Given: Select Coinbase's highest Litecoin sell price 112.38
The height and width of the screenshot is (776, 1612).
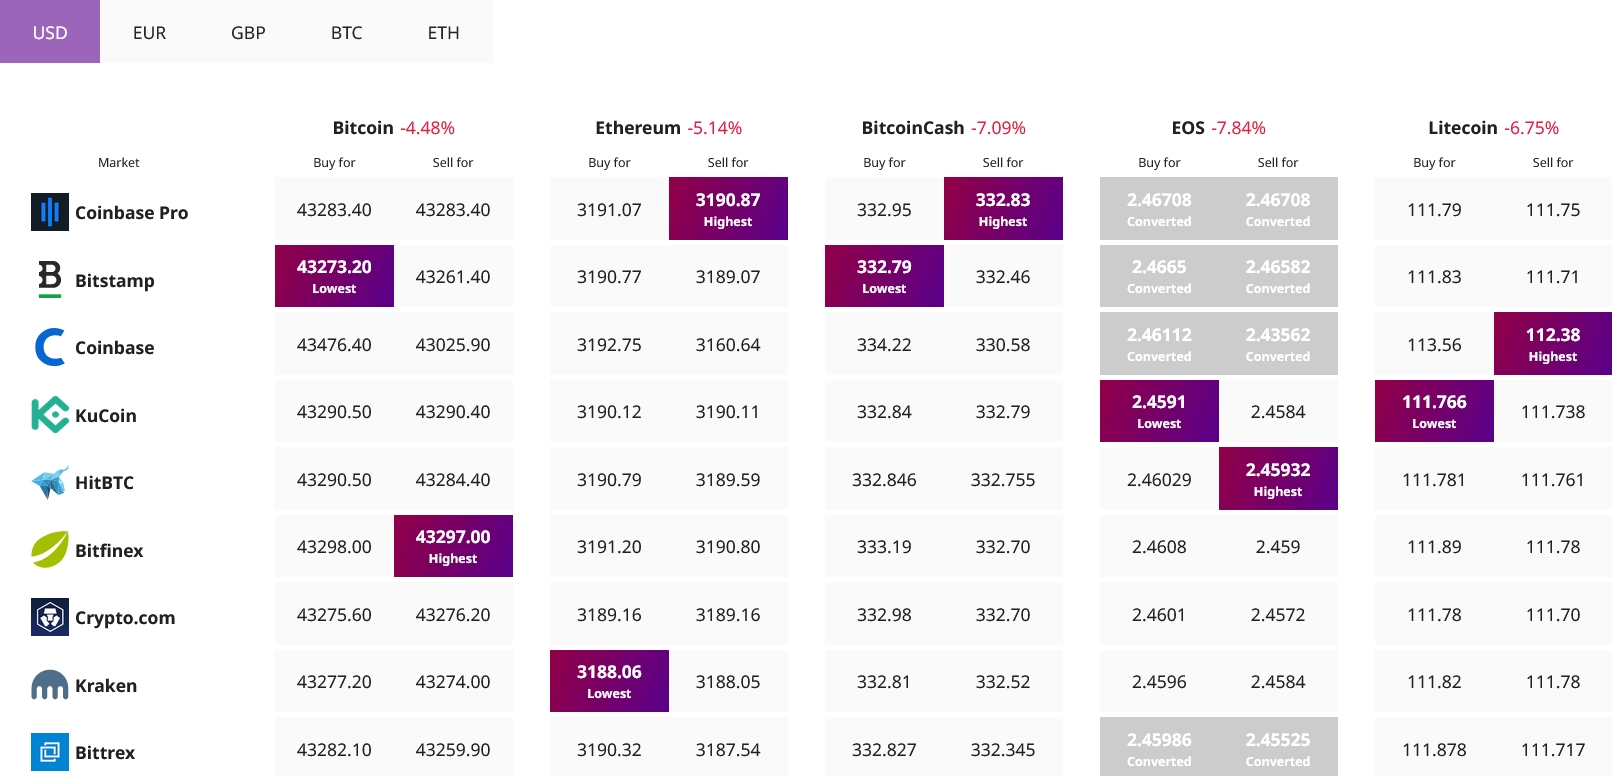Looking at the screenshot, I should click(1553, 344).
